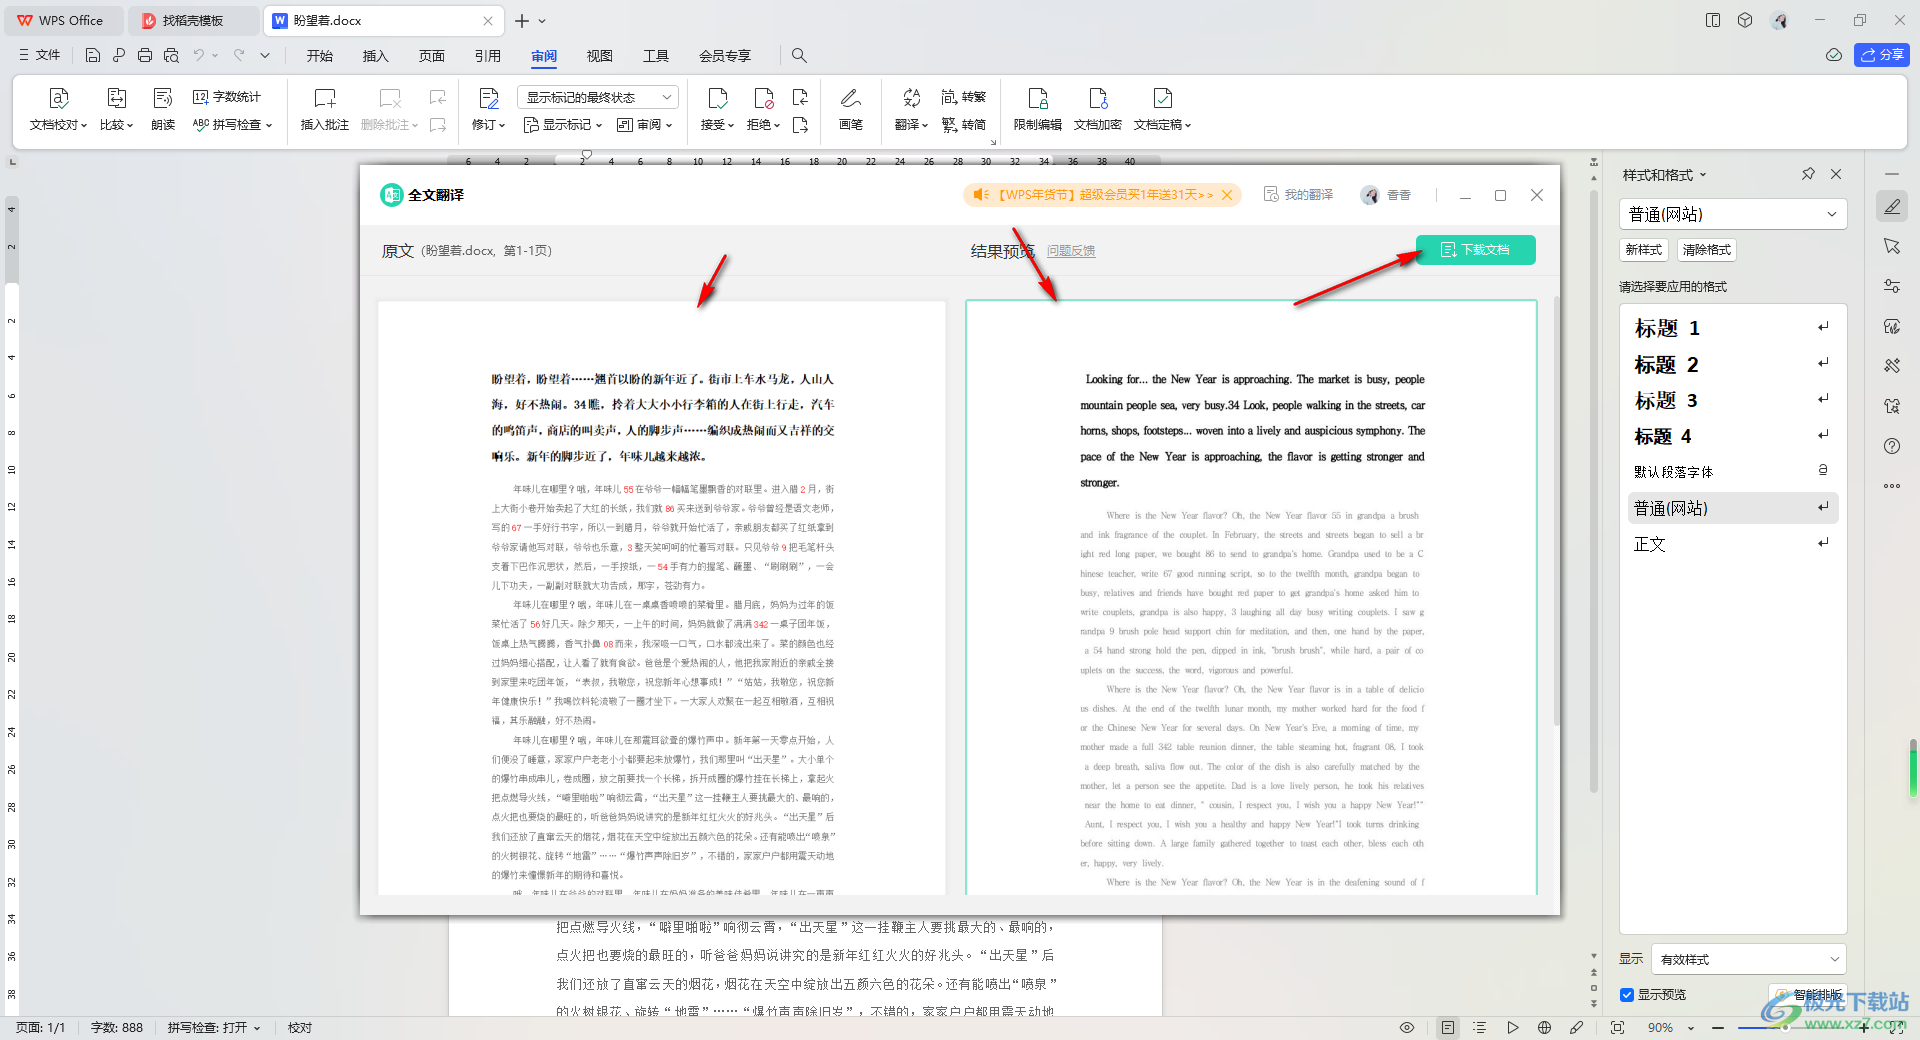Open the 普通(网站) style combo box
Viewport: 1920px width, 1040px height.
coord(1732,214)
